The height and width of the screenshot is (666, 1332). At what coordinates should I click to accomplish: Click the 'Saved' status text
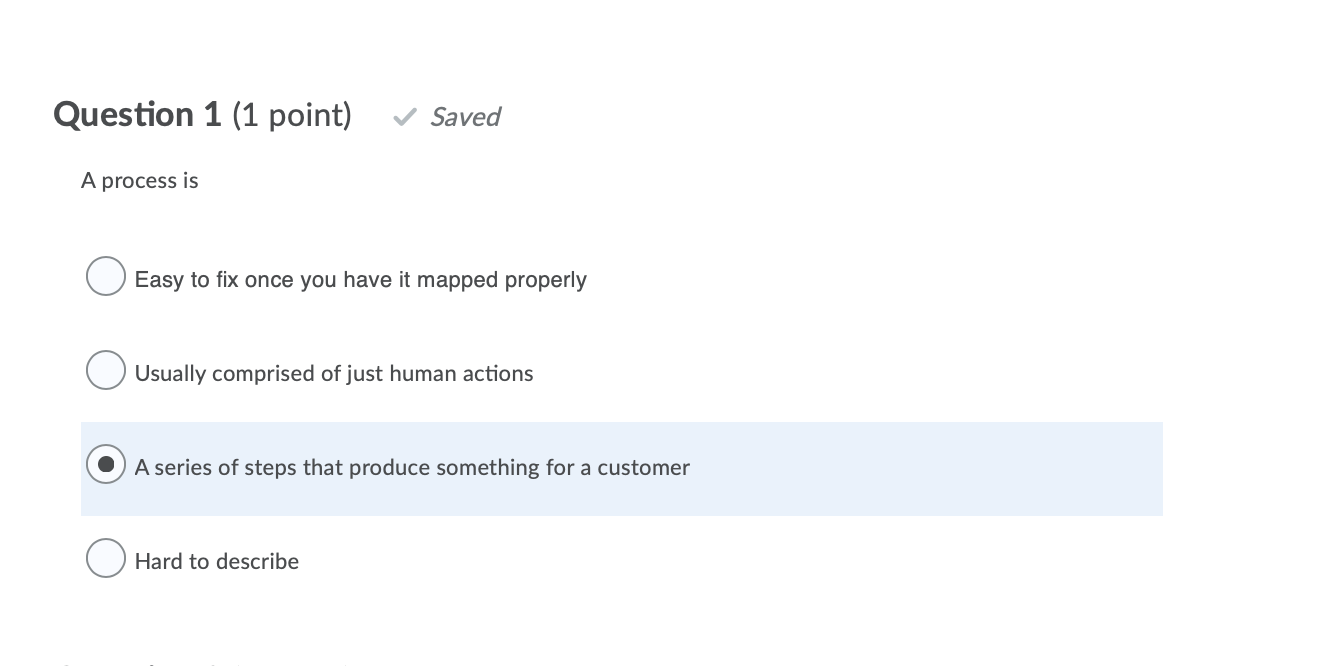click(465, 117)
